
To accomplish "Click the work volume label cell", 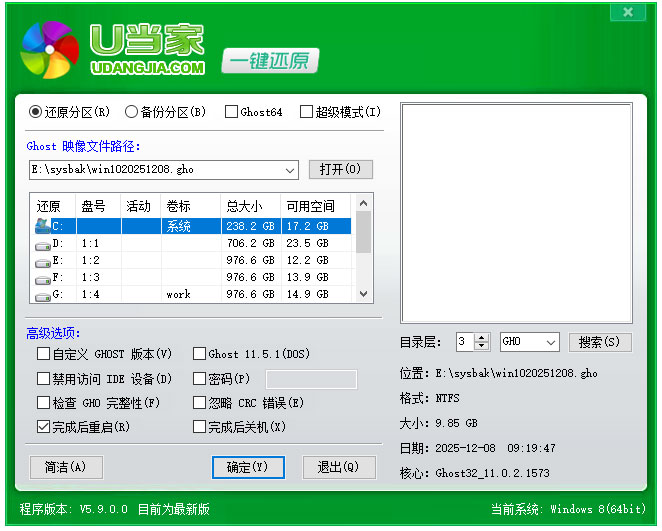I will (191, 294).
